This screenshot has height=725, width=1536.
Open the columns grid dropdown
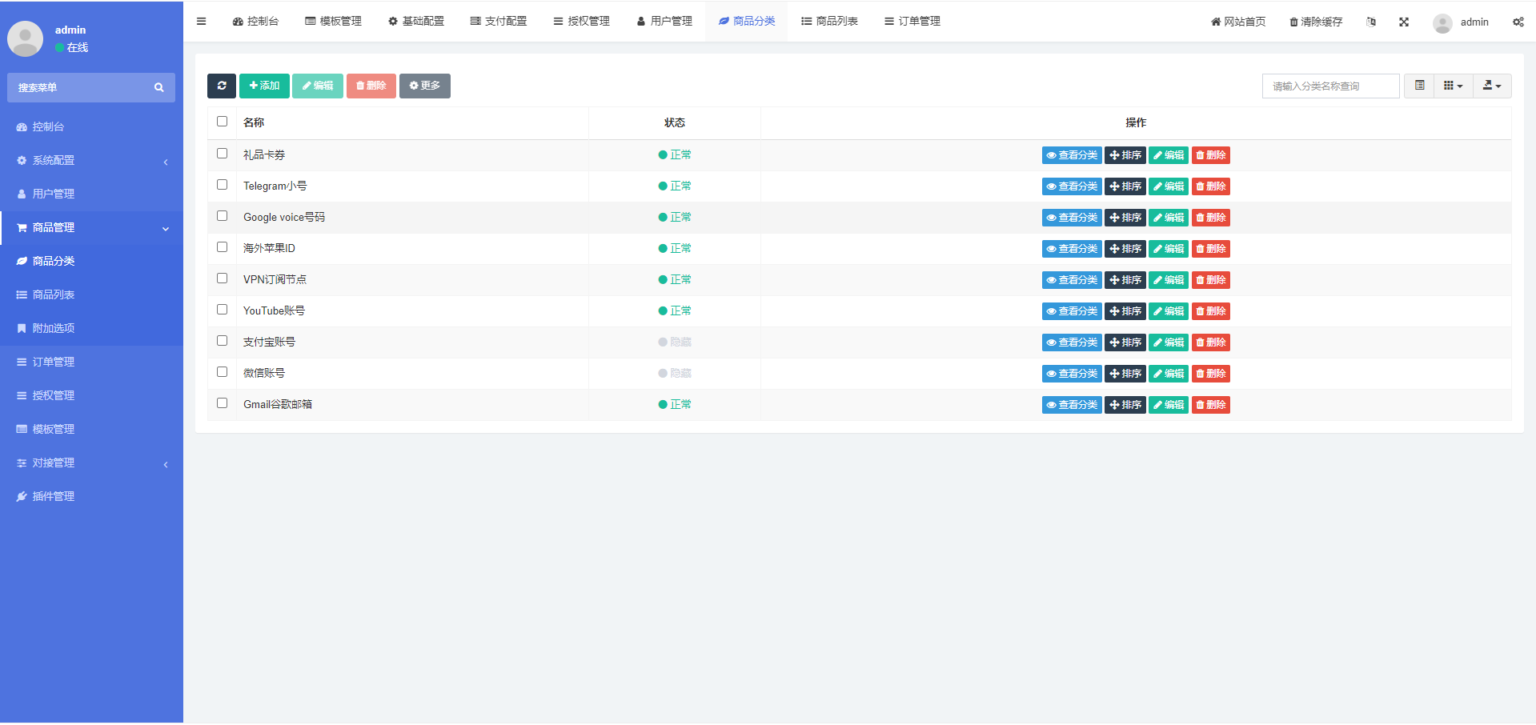(1452, 86)
